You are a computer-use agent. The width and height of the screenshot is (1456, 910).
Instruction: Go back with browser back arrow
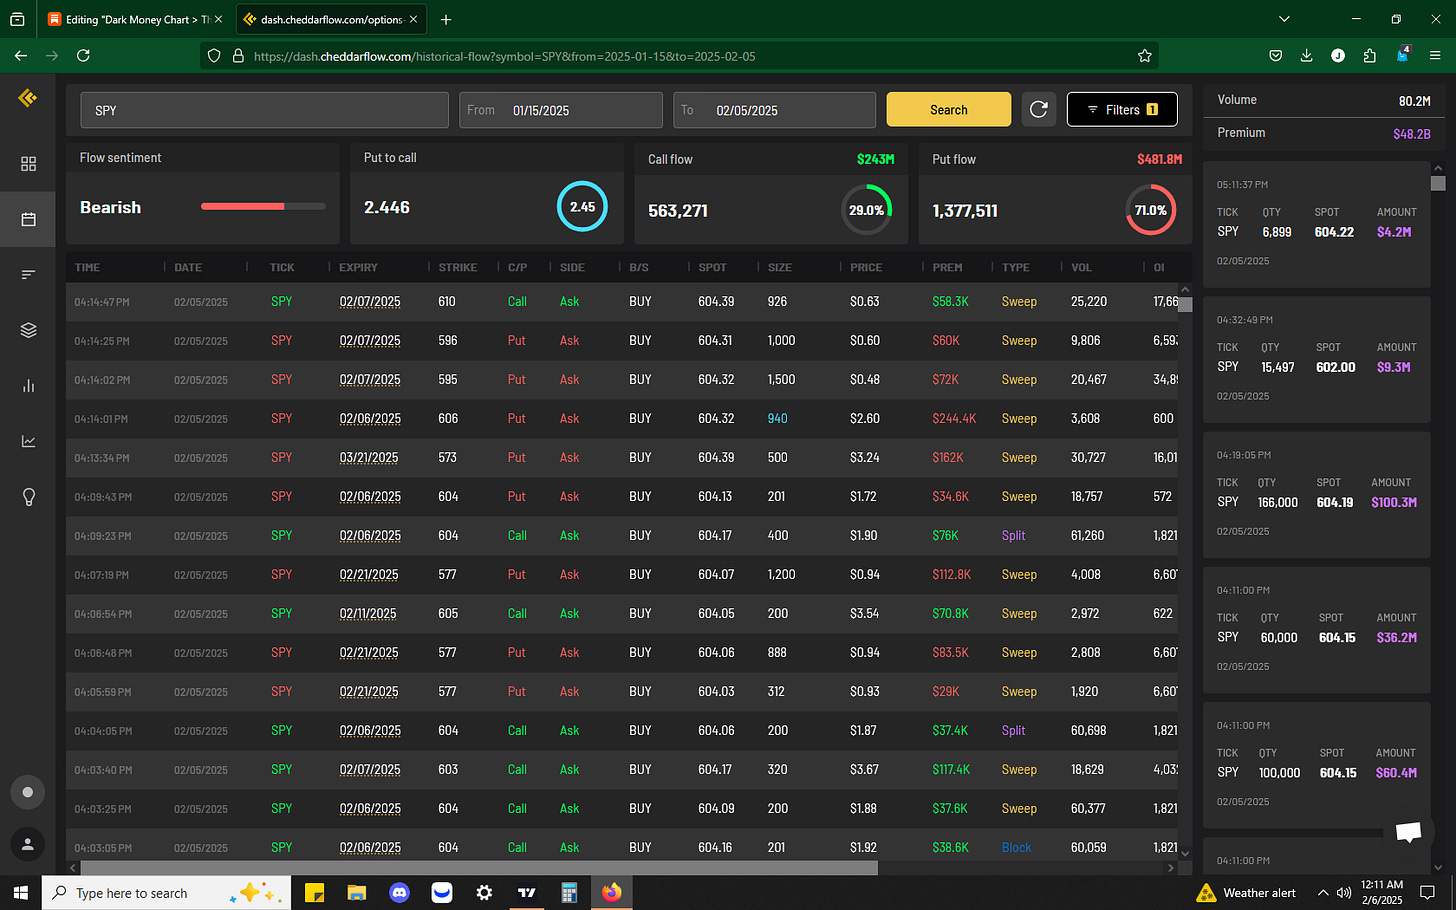tap(21, 56)
